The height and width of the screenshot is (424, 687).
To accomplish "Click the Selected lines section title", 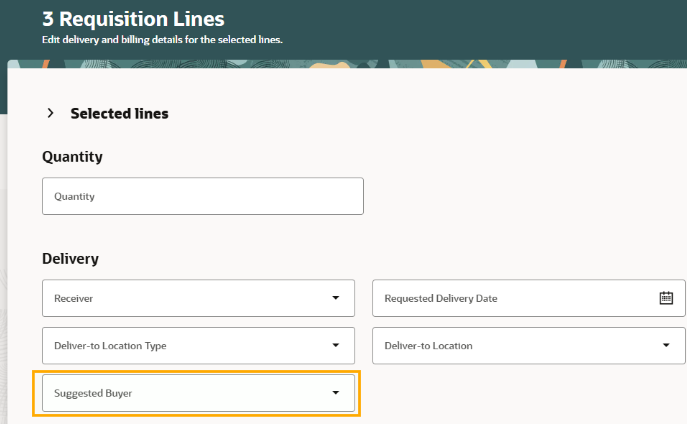I will [x=119, y=114].
